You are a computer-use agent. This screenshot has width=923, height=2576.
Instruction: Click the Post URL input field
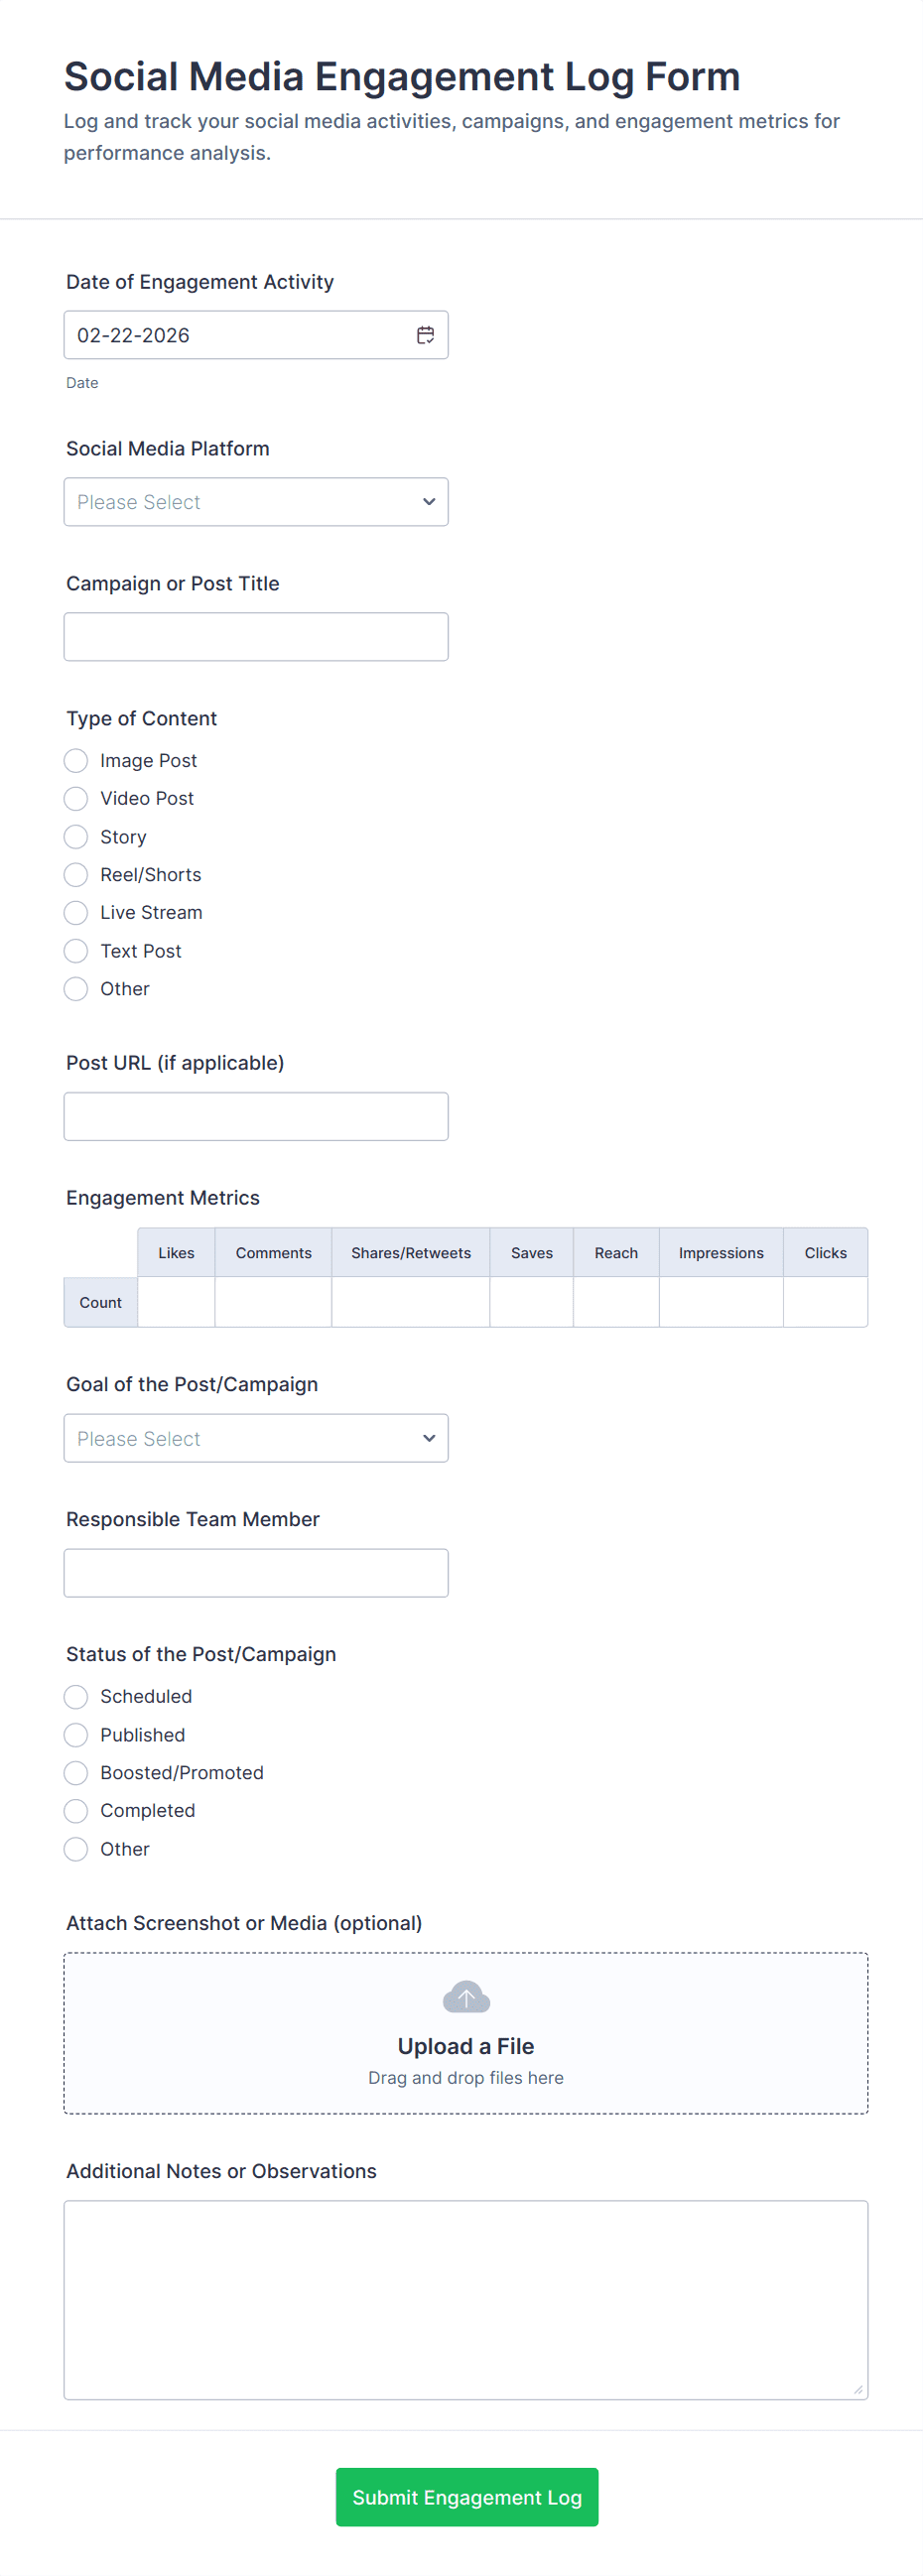click(x=256, y=1117)
